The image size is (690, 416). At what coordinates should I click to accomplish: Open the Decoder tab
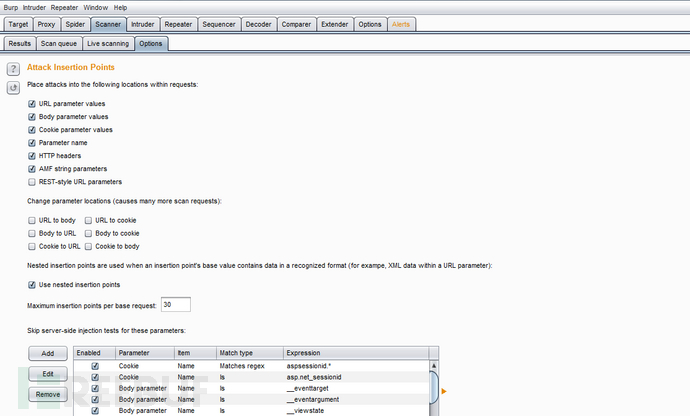pyautogui.click(x=258, y=24)
